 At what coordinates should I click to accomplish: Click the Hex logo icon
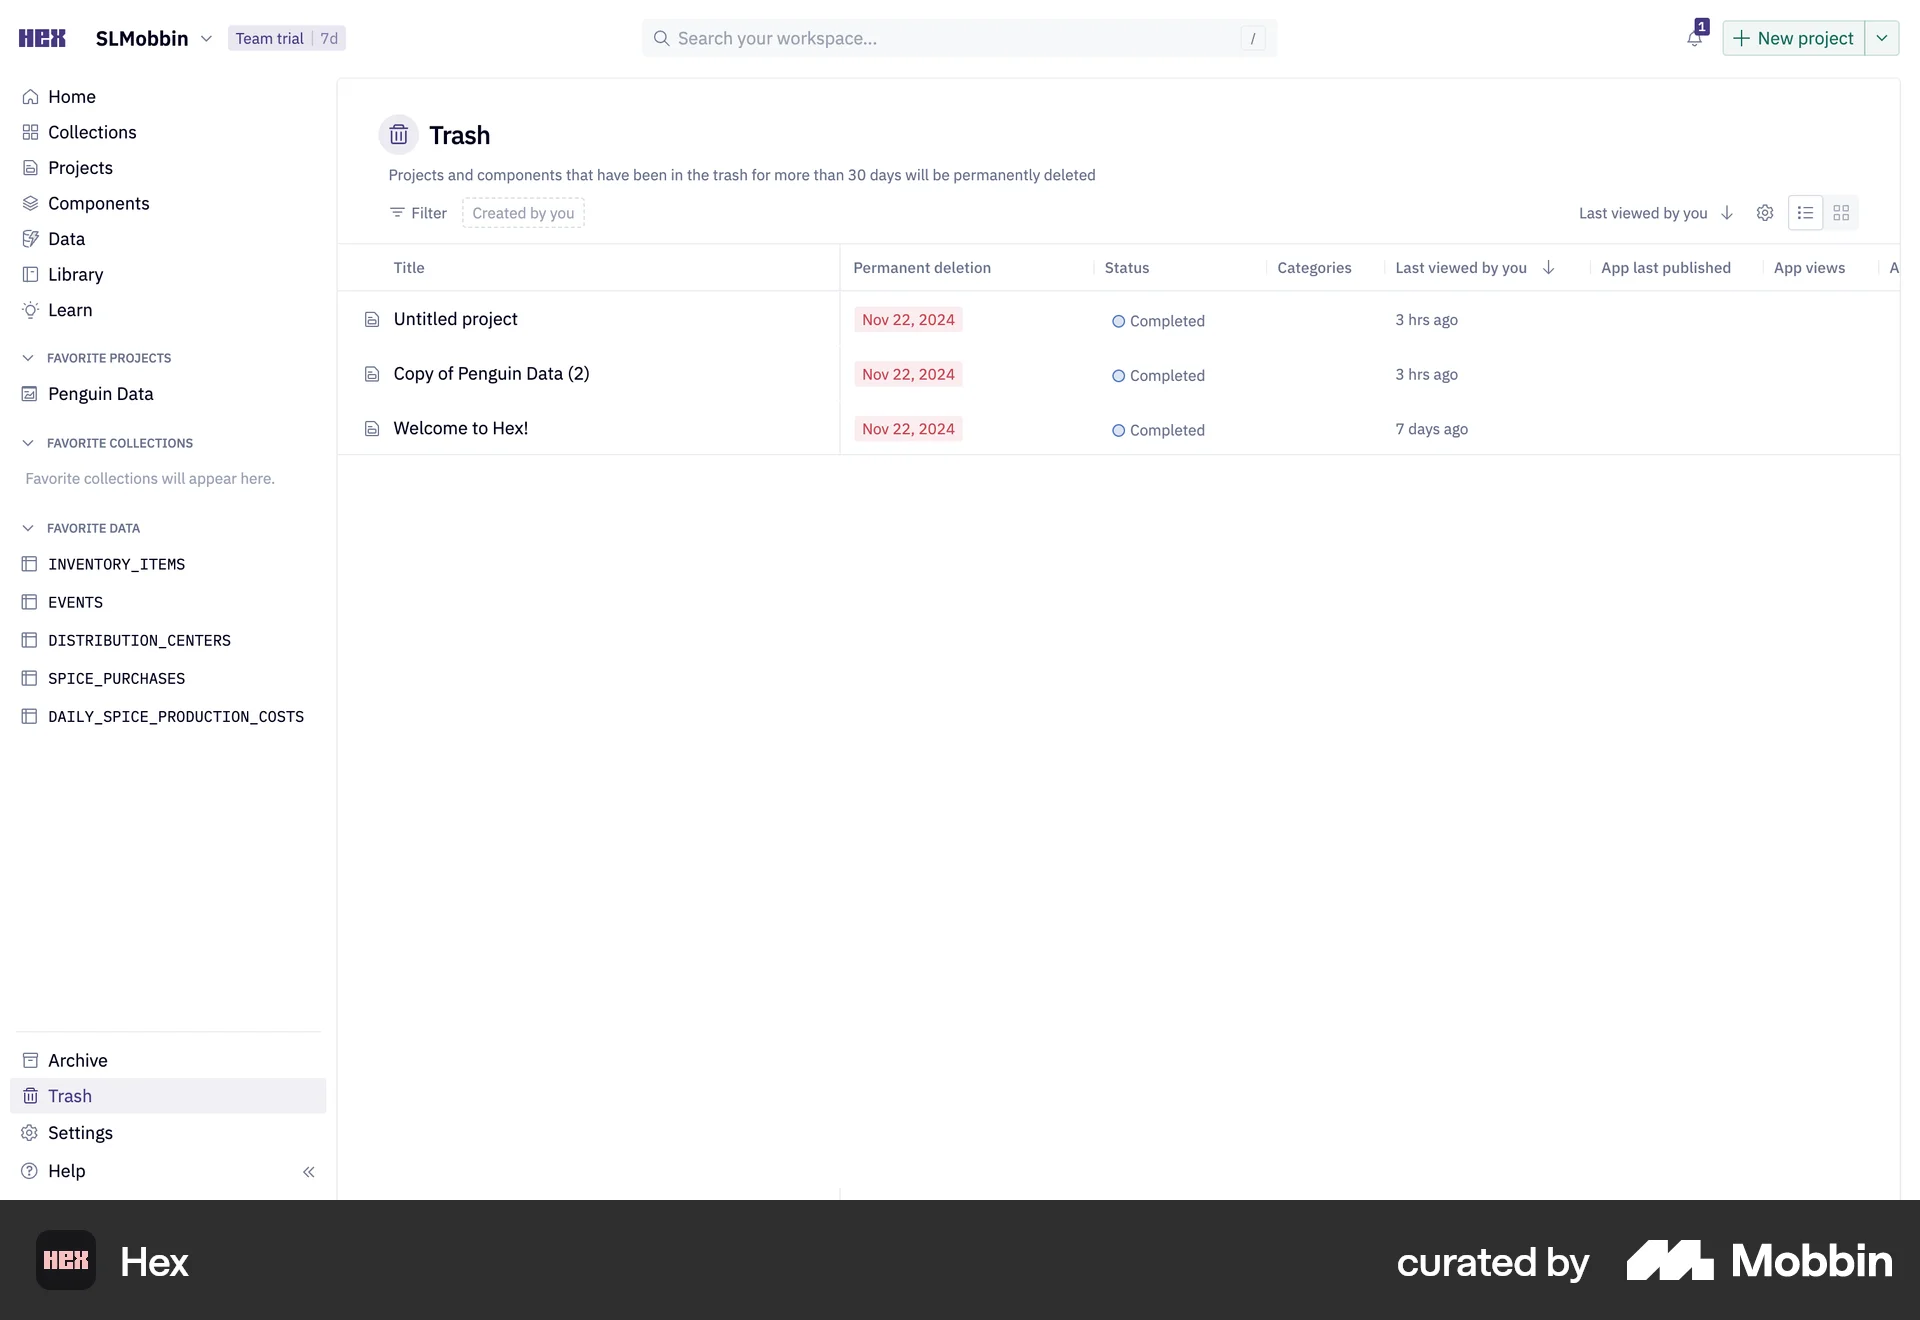click(42, 38)
